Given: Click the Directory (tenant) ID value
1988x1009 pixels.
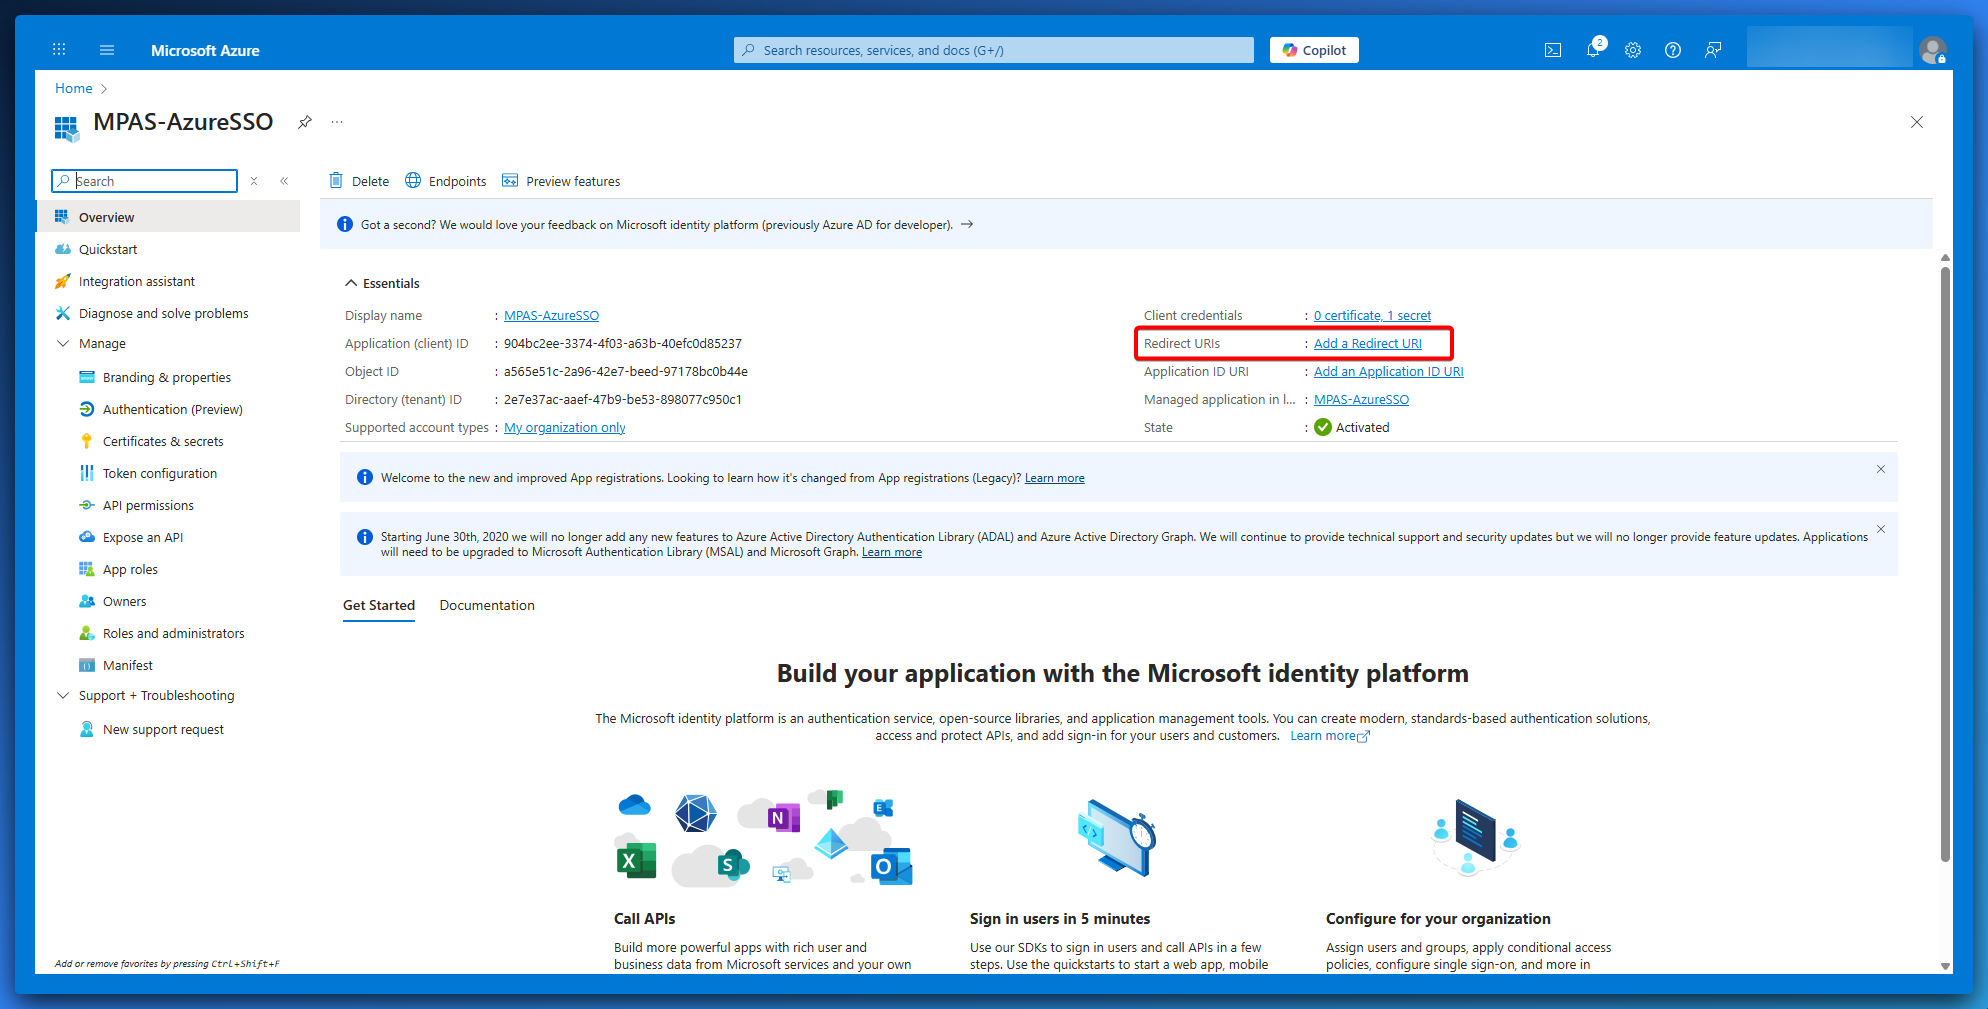Looking at the screenshot, I should 623,399.
